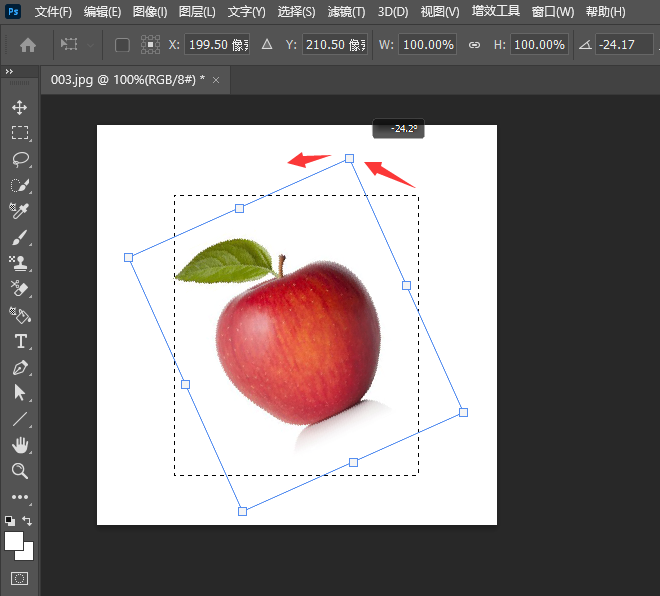Viewport: 660px width, 596px height.
Task: Select the Rectangular Marquee tool
Action: pos(20,133)
